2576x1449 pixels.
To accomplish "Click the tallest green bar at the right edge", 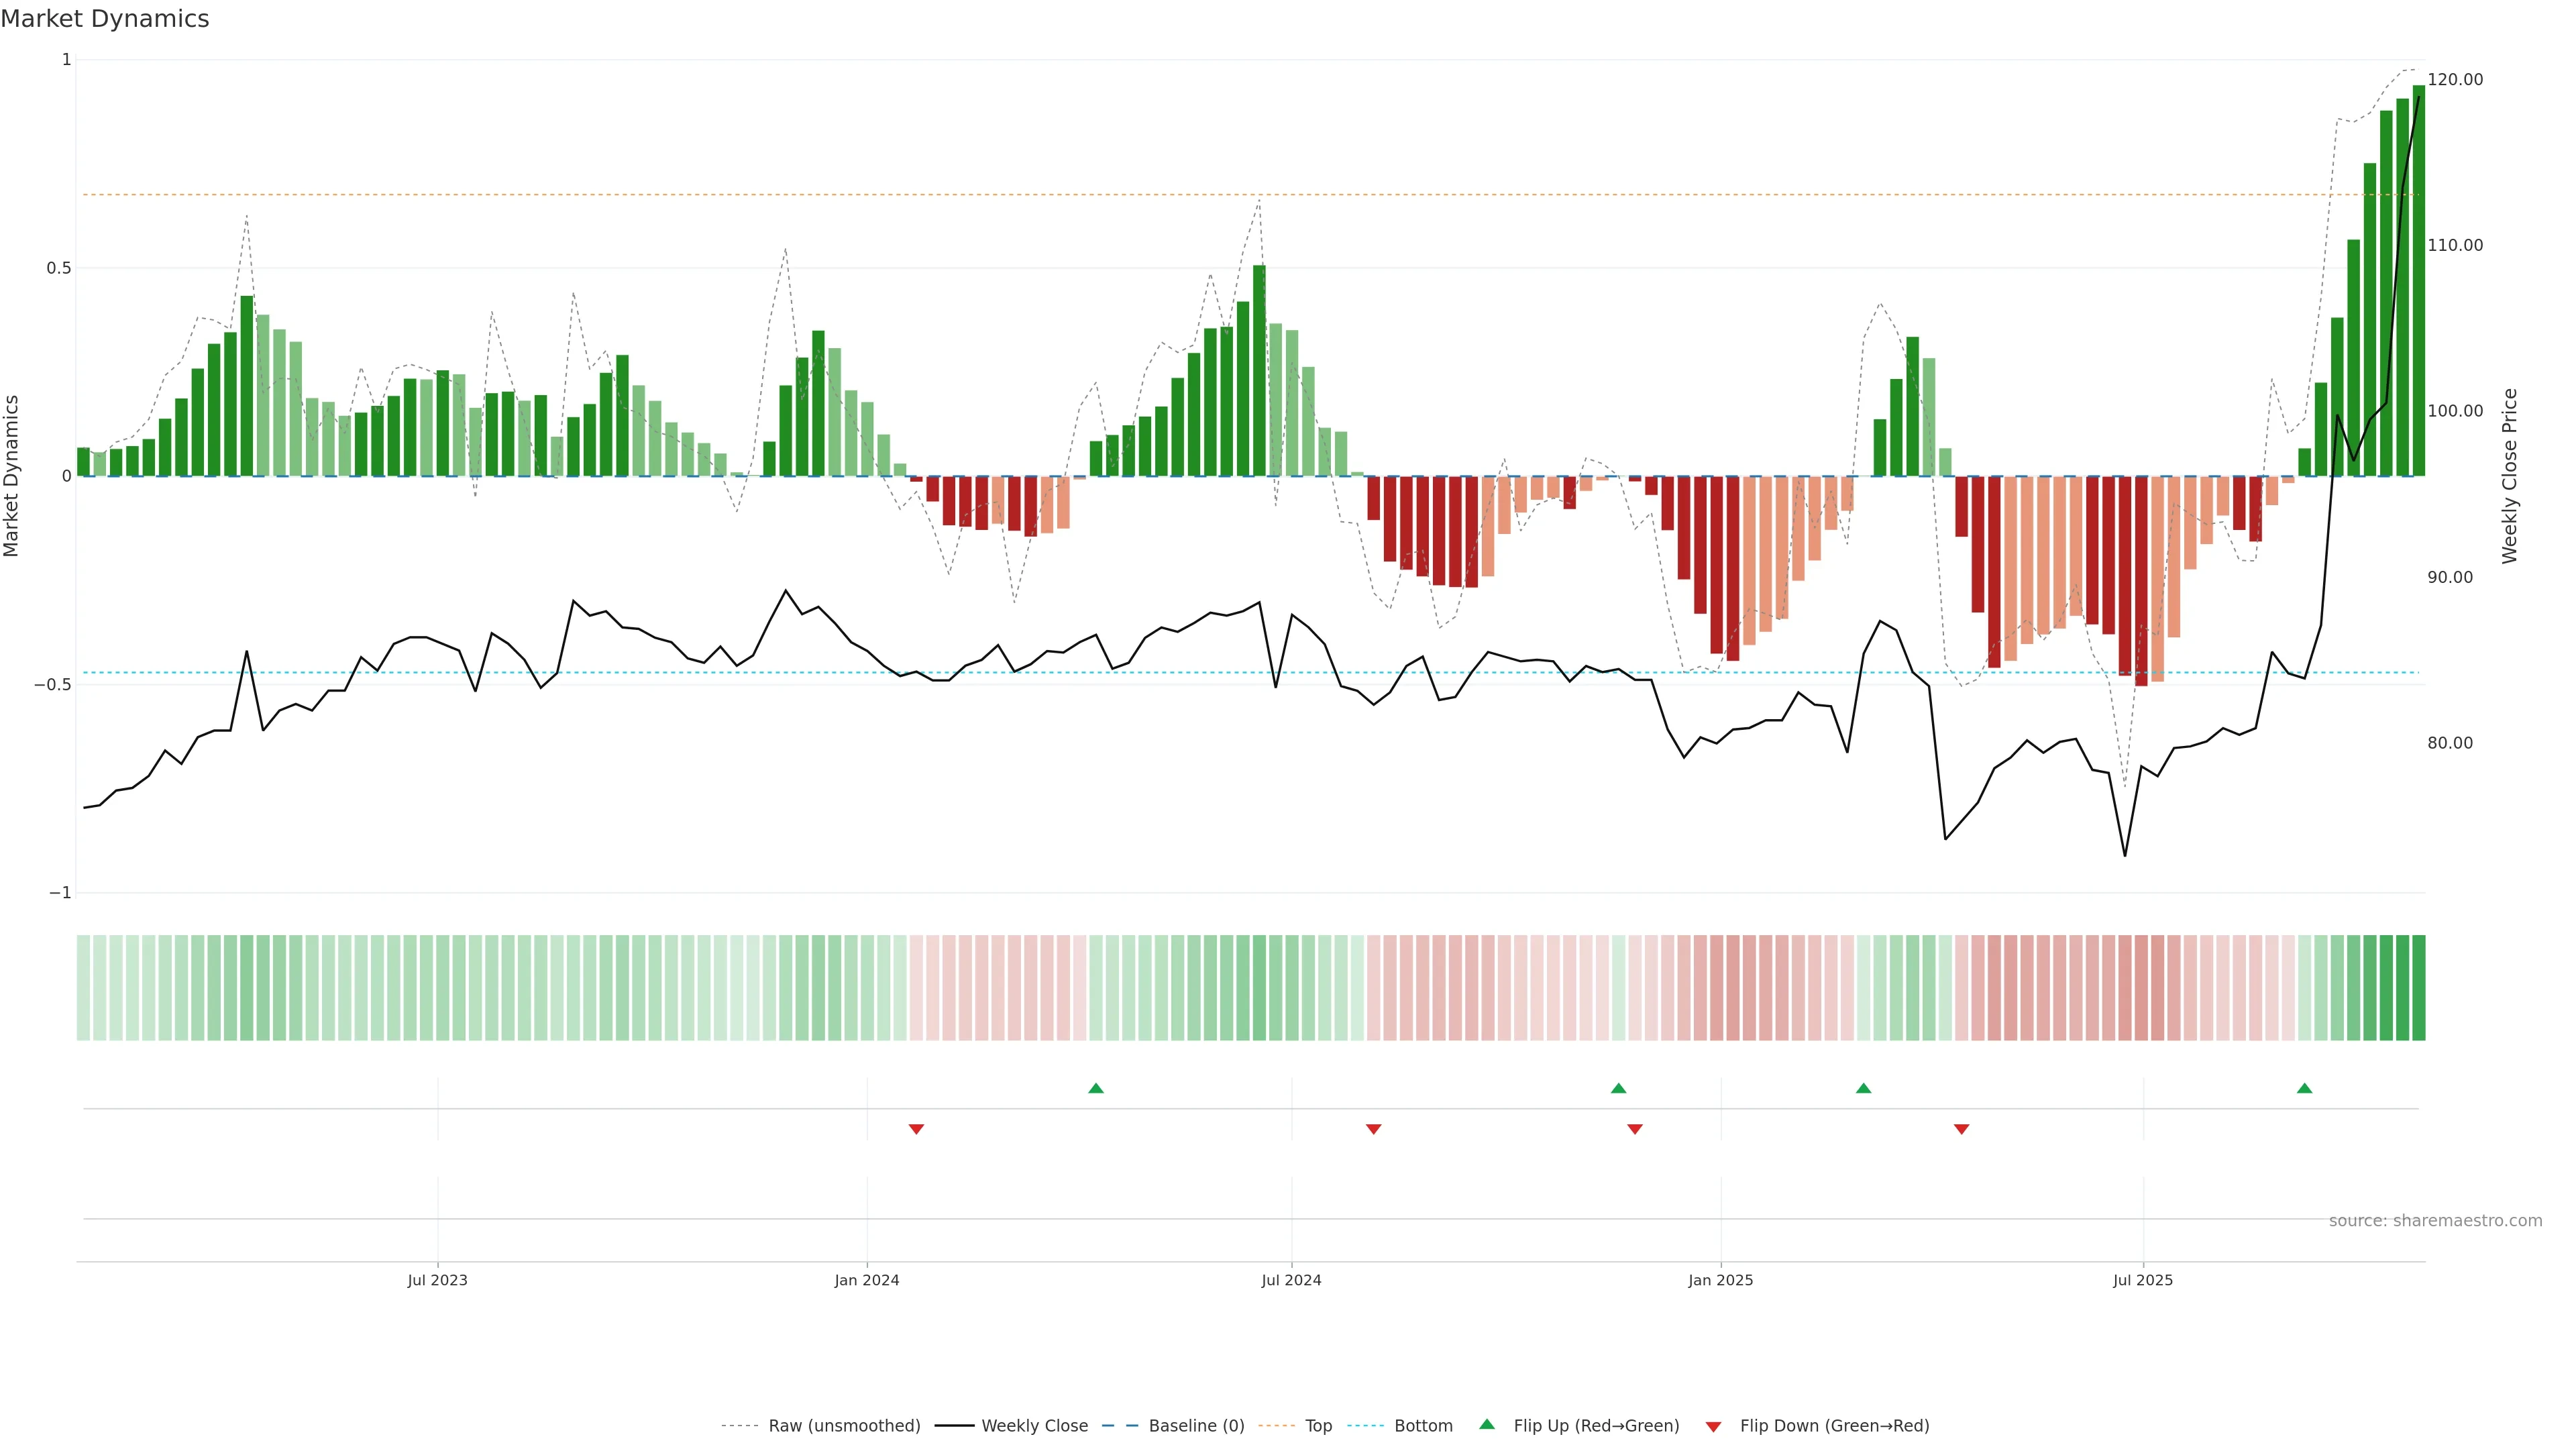I will tap(2418, 300).
